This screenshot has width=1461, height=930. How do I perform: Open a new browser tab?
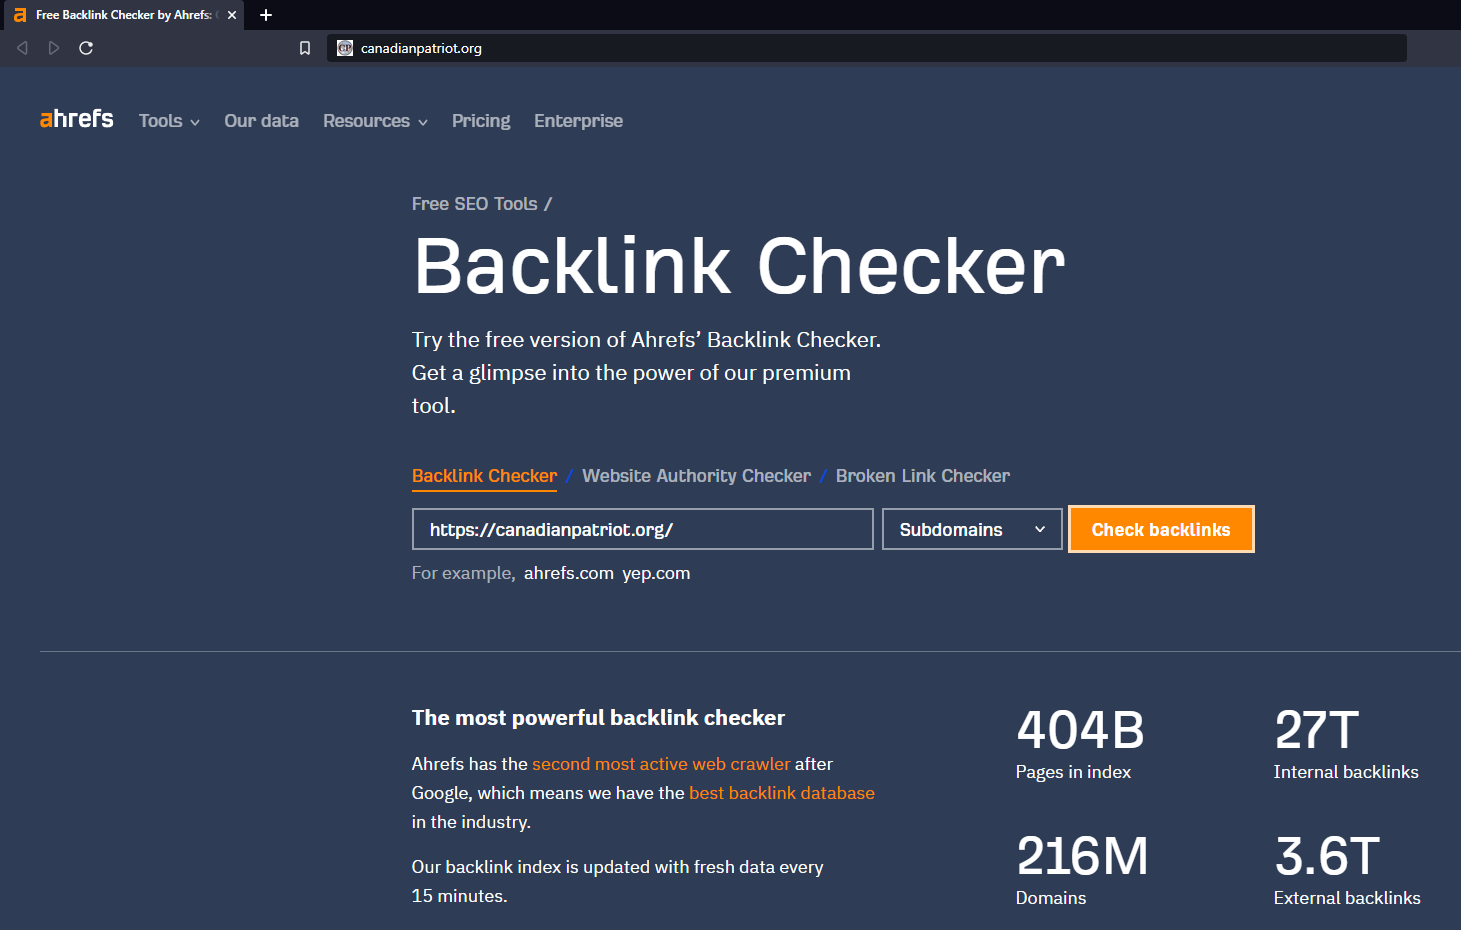(266, 15)
